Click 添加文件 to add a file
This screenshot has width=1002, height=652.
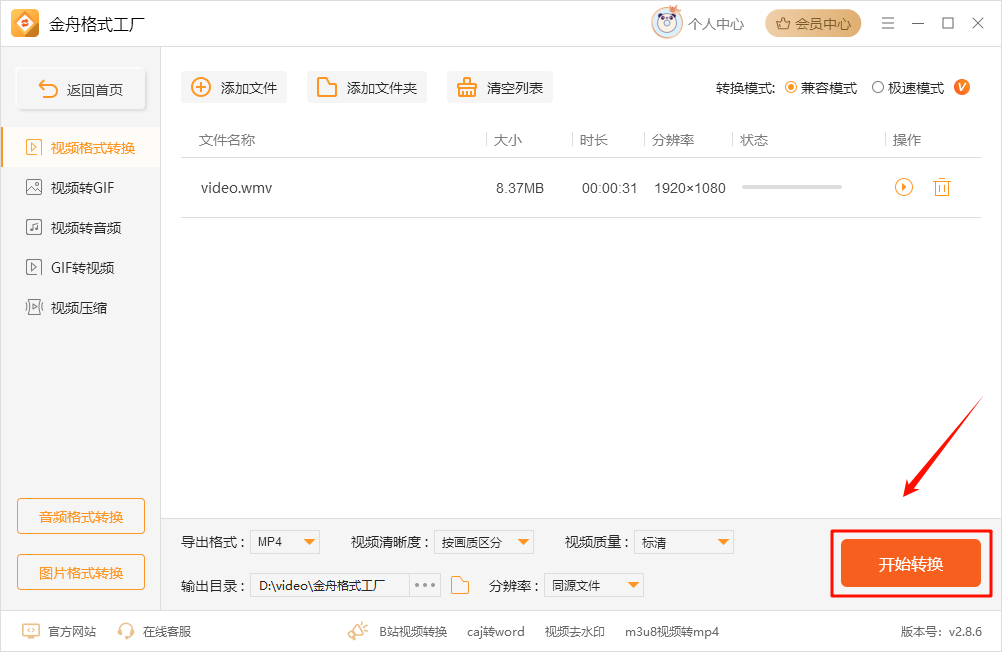(x=234, y=88)
